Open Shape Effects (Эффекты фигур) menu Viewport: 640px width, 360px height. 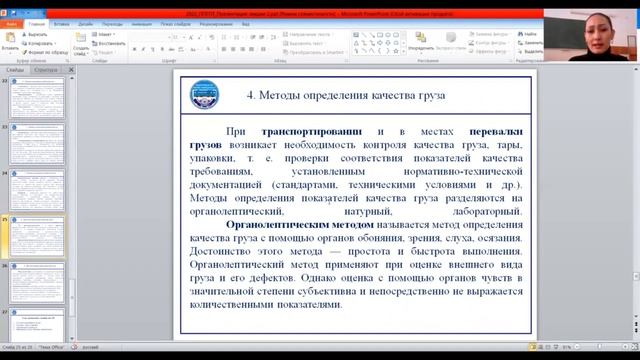pyautogui.click(x=488, y=51)
